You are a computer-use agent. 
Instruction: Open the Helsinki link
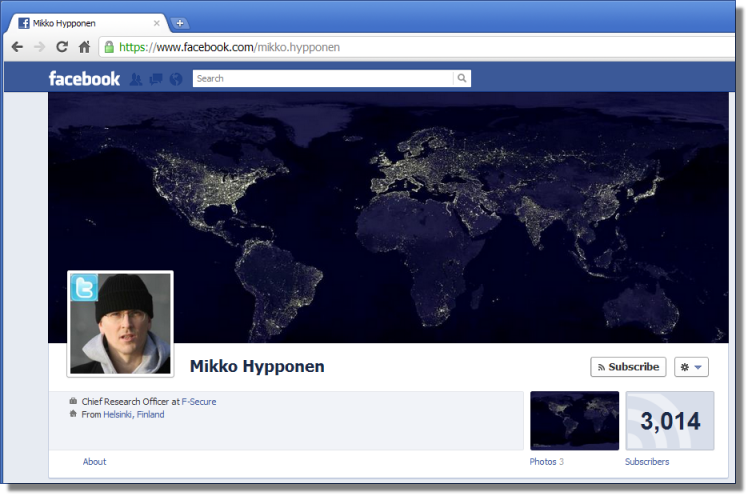pyautogui.click(x=118, y=415)
